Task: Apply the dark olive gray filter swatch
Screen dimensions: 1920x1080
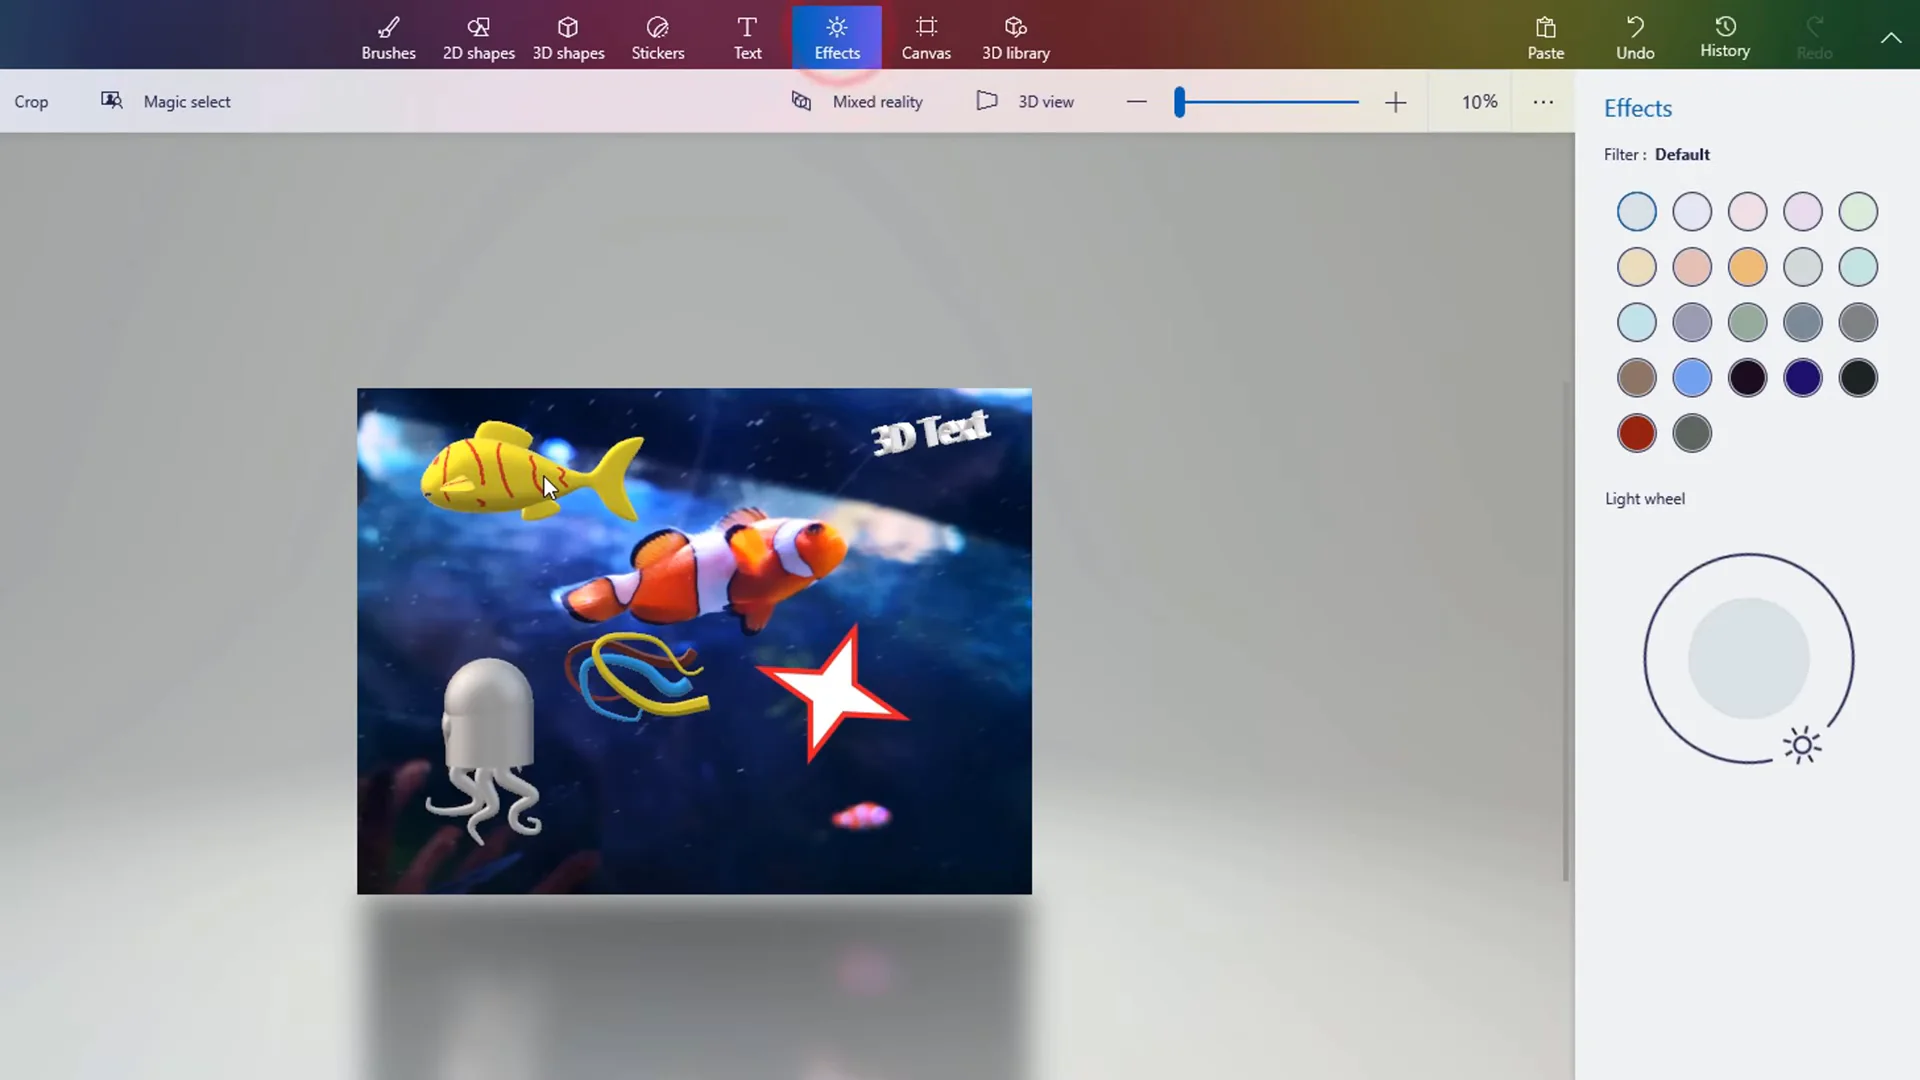Action: [x=1692, y=433]
